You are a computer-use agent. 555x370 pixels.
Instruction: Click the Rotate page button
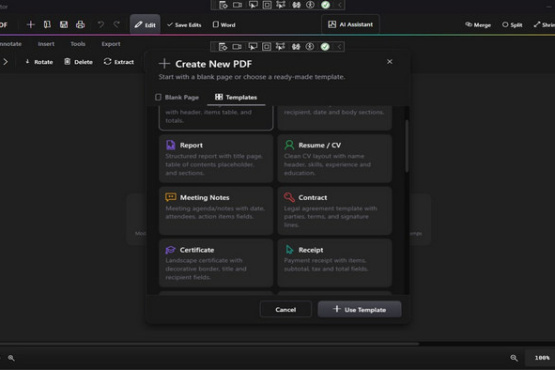coord(39,62)
